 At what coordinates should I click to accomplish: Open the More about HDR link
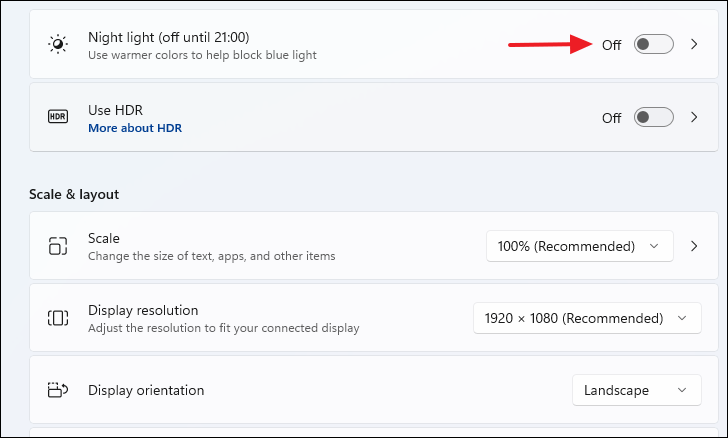[x=135, y=128]
